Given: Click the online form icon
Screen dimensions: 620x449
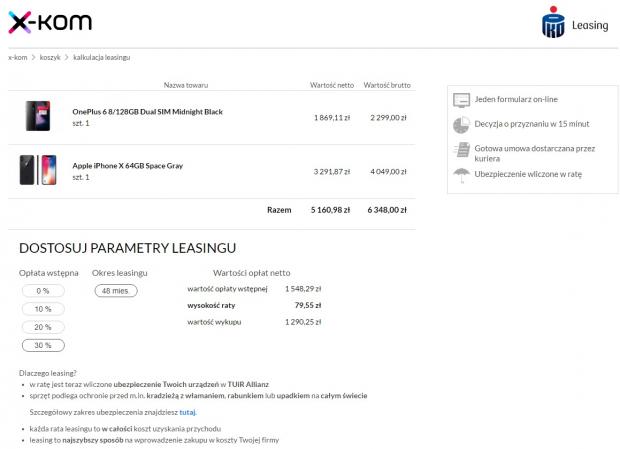Looking at the screenshot, I should pos(461,100).
